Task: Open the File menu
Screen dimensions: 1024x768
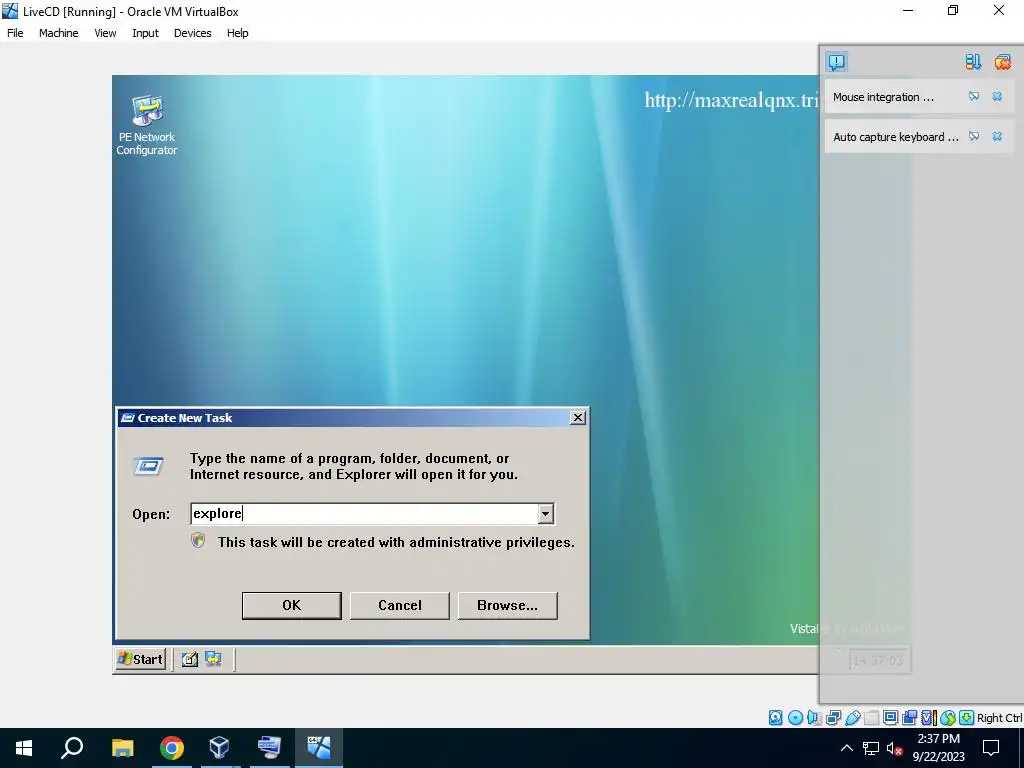Action: pos(15,33)
